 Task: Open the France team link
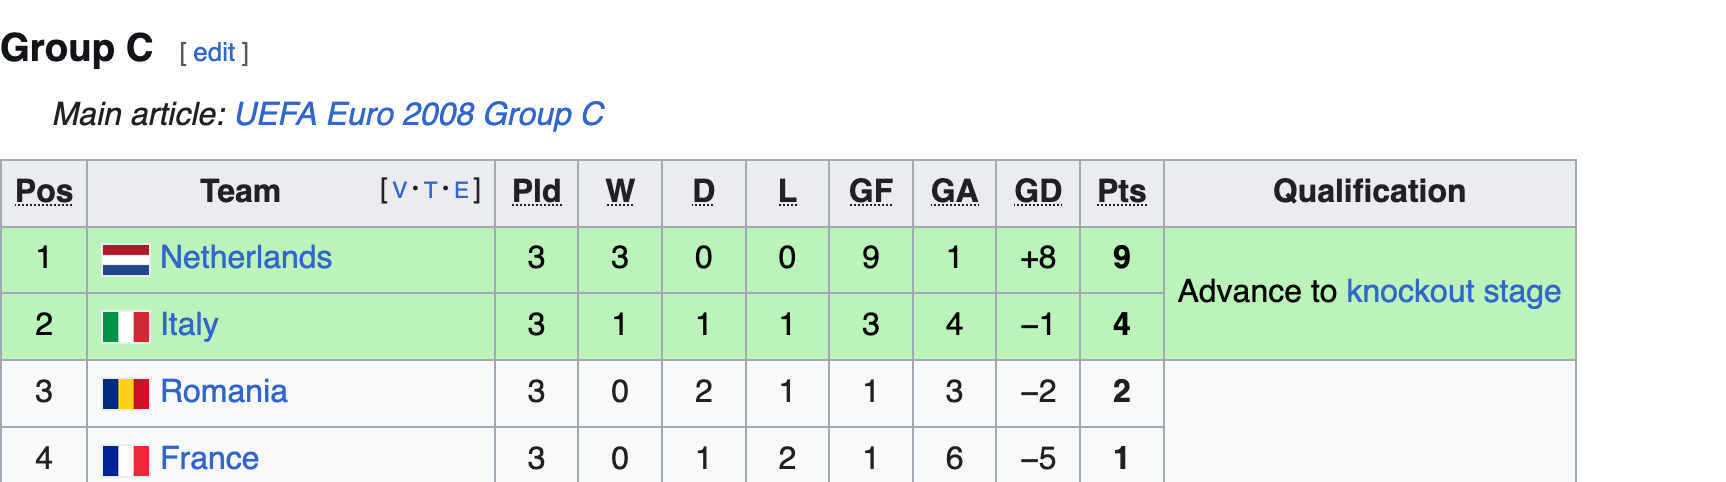pos(209,459)
